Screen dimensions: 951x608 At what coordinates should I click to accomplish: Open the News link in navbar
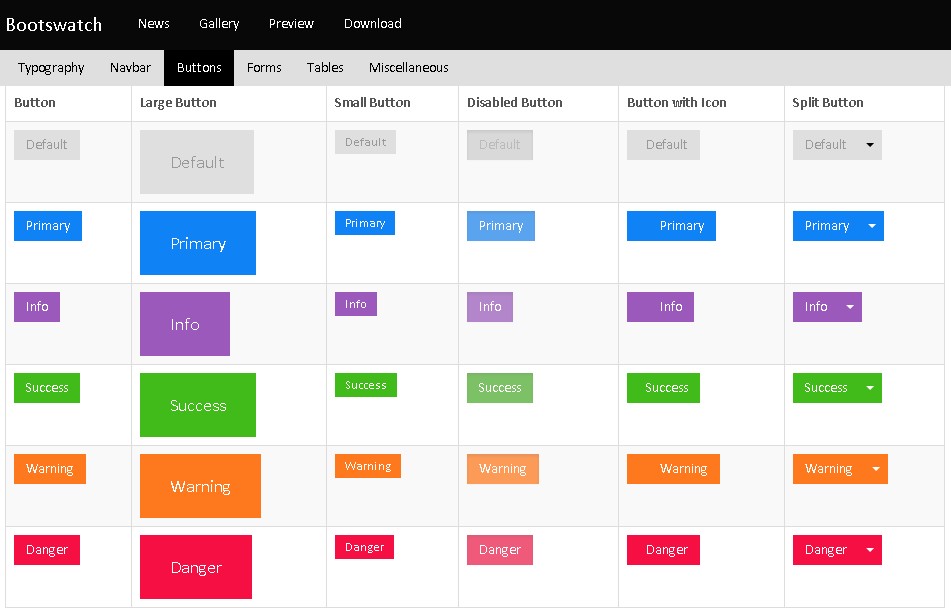[x=154, y=24]
